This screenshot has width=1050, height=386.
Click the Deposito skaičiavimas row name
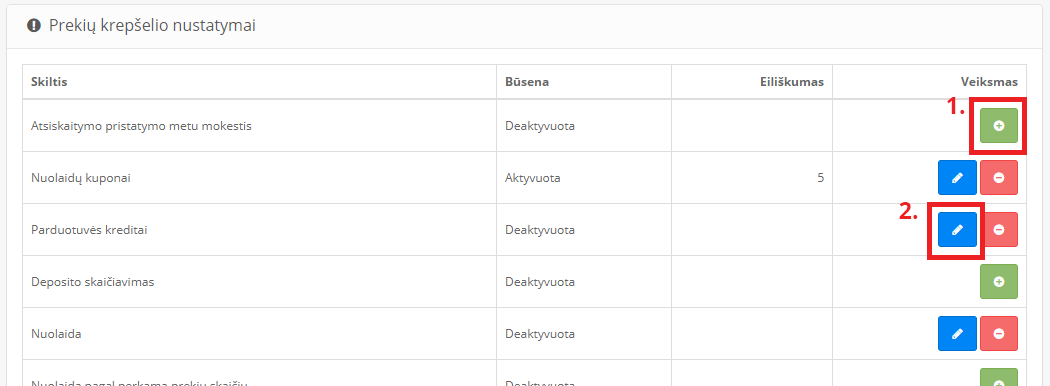(92, 281)
